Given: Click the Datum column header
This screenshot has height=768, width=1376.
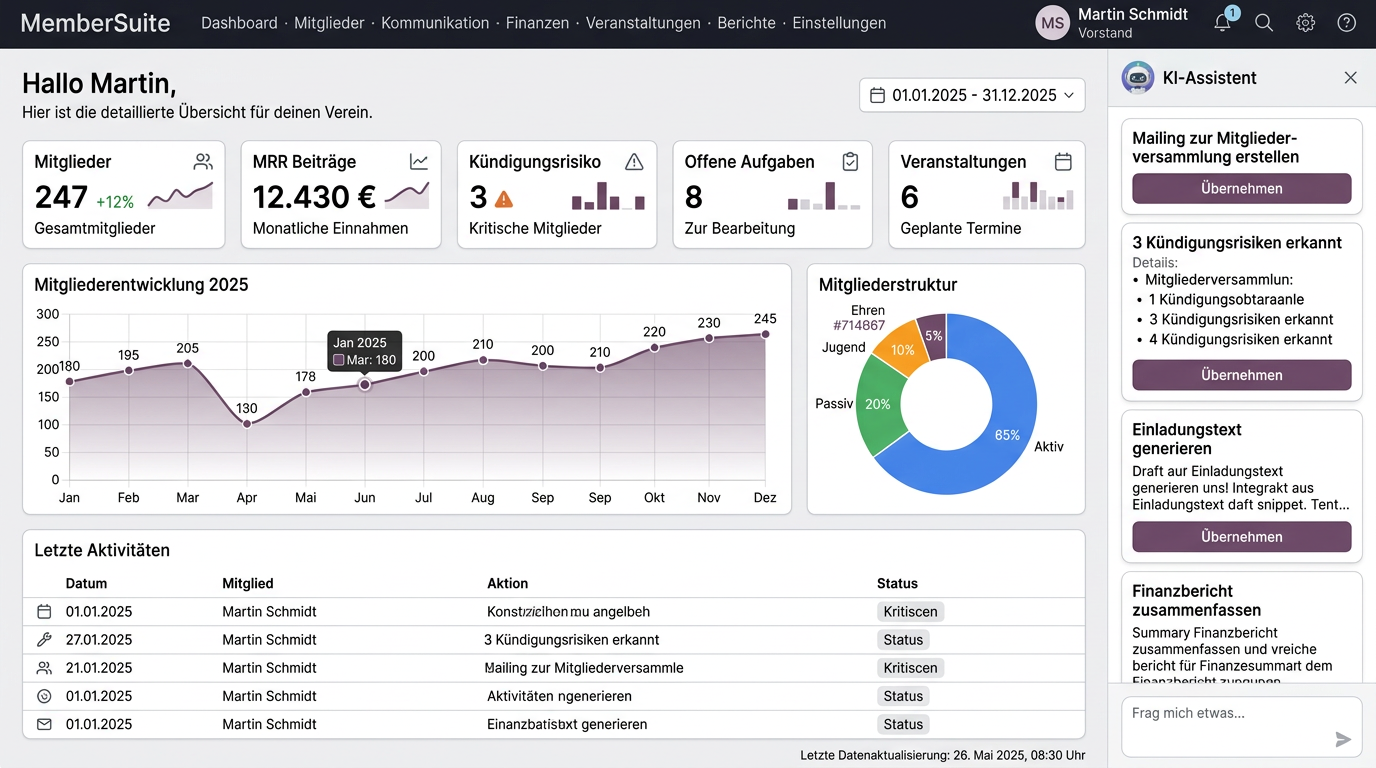Looking at the screenshot, I should 86,583.
